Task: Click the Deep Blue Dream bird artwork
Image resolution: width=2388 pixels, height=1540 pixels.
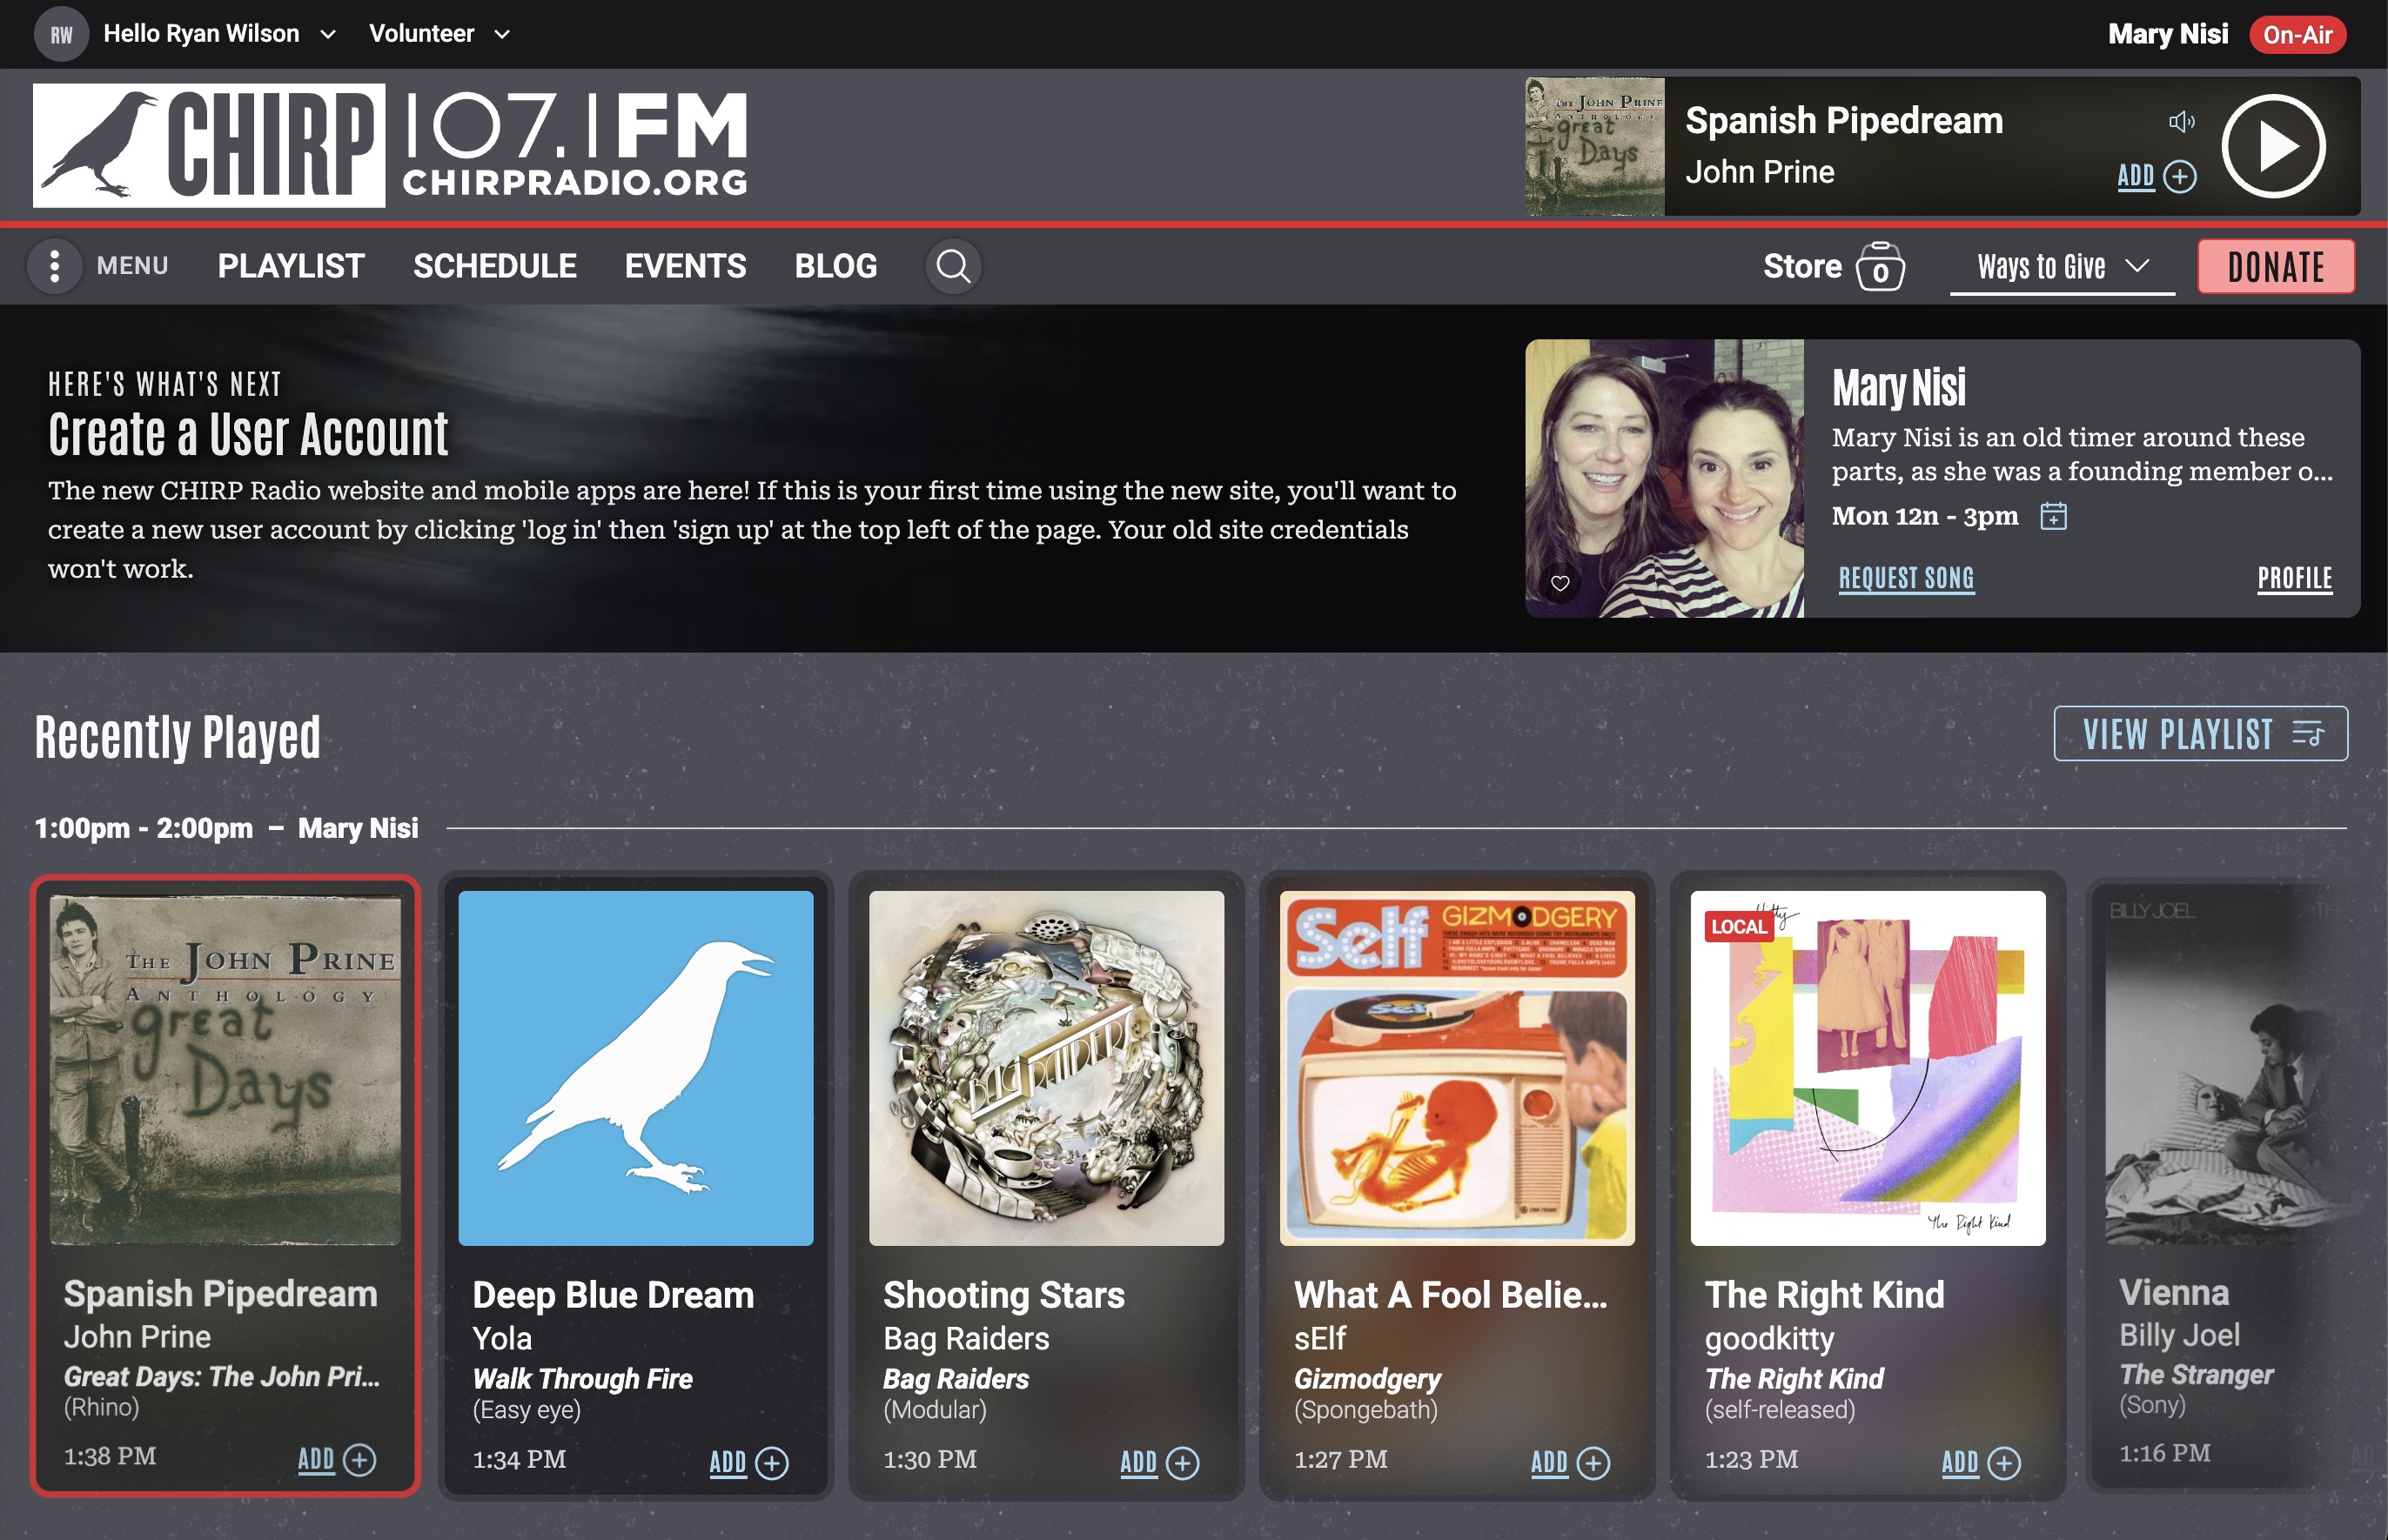Action: [x=636, y=1068]
